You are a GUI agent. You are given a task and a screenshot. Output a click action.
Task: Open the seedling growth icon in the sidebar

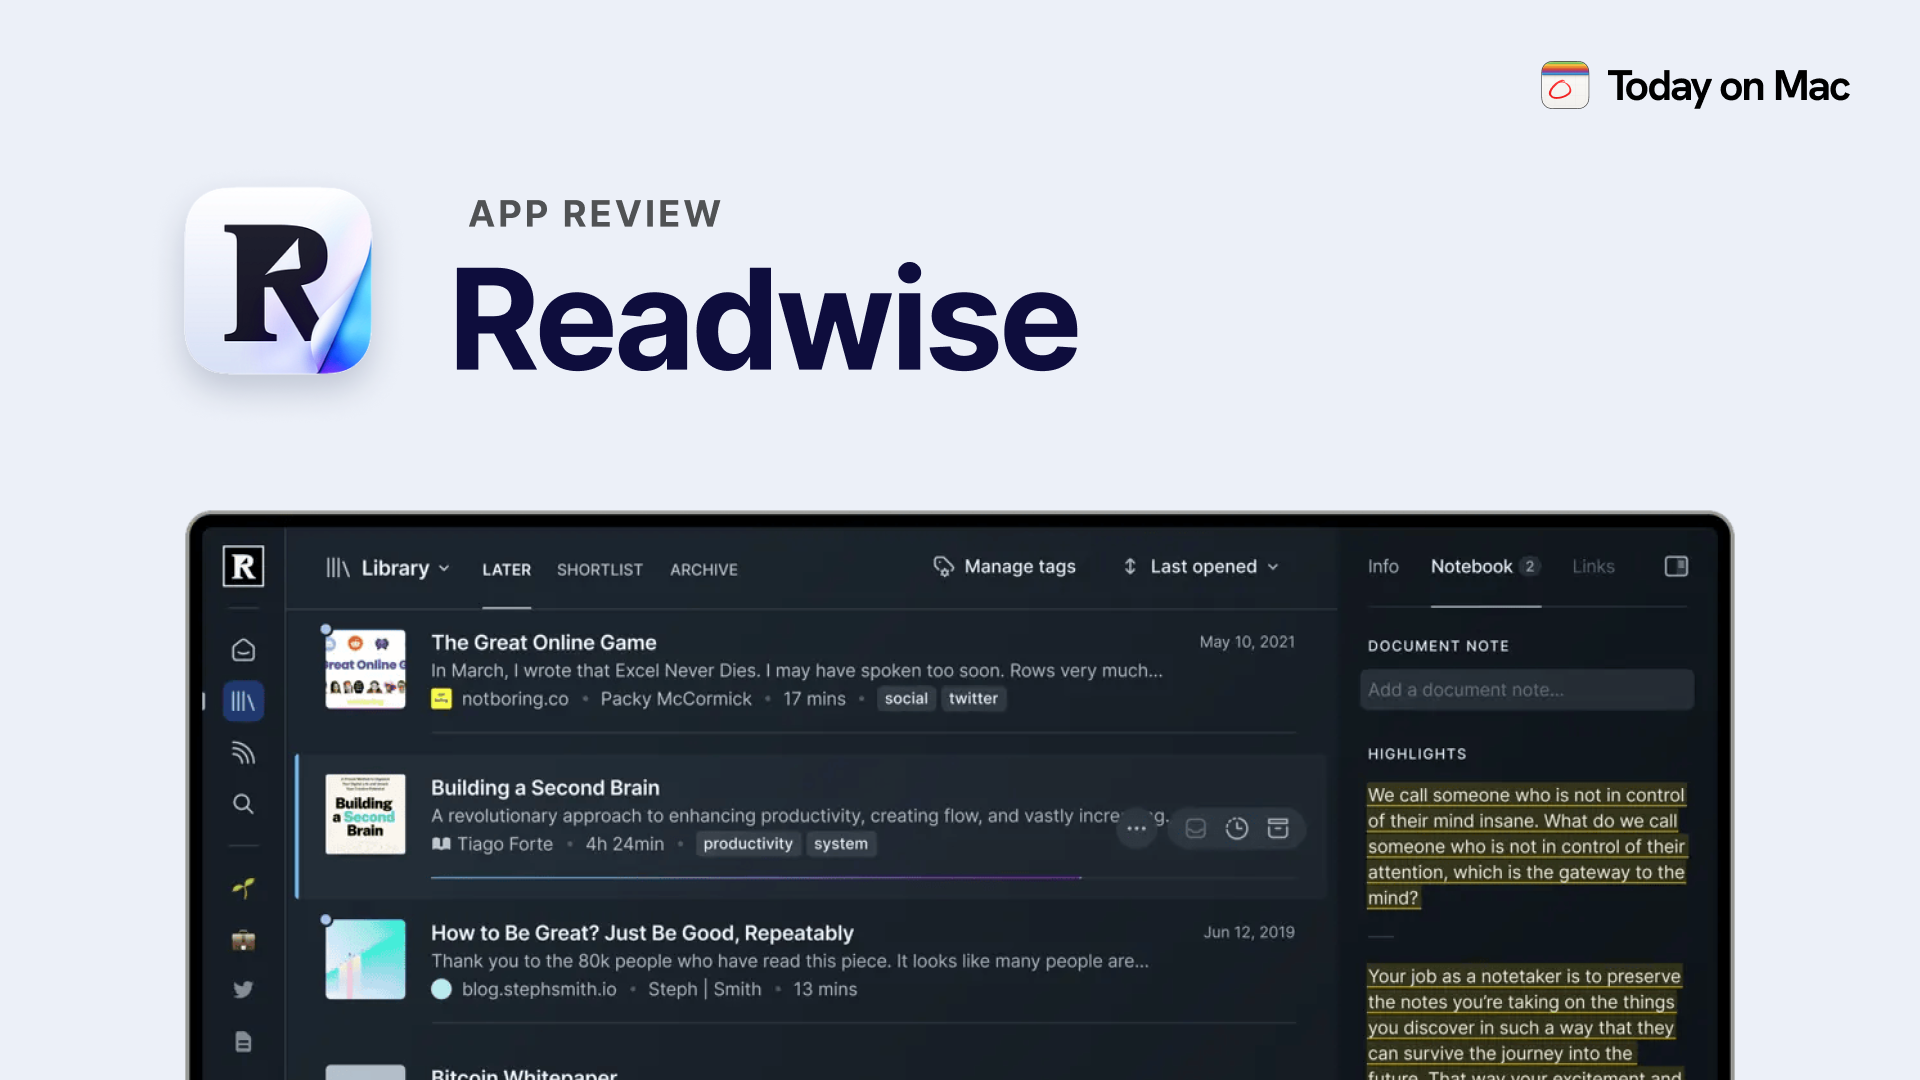coord(243,887)
